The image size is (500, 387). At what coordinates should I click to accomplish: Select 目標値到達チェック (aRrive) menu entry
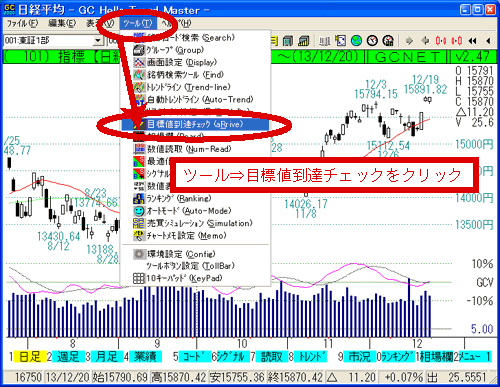coord(195,124)
